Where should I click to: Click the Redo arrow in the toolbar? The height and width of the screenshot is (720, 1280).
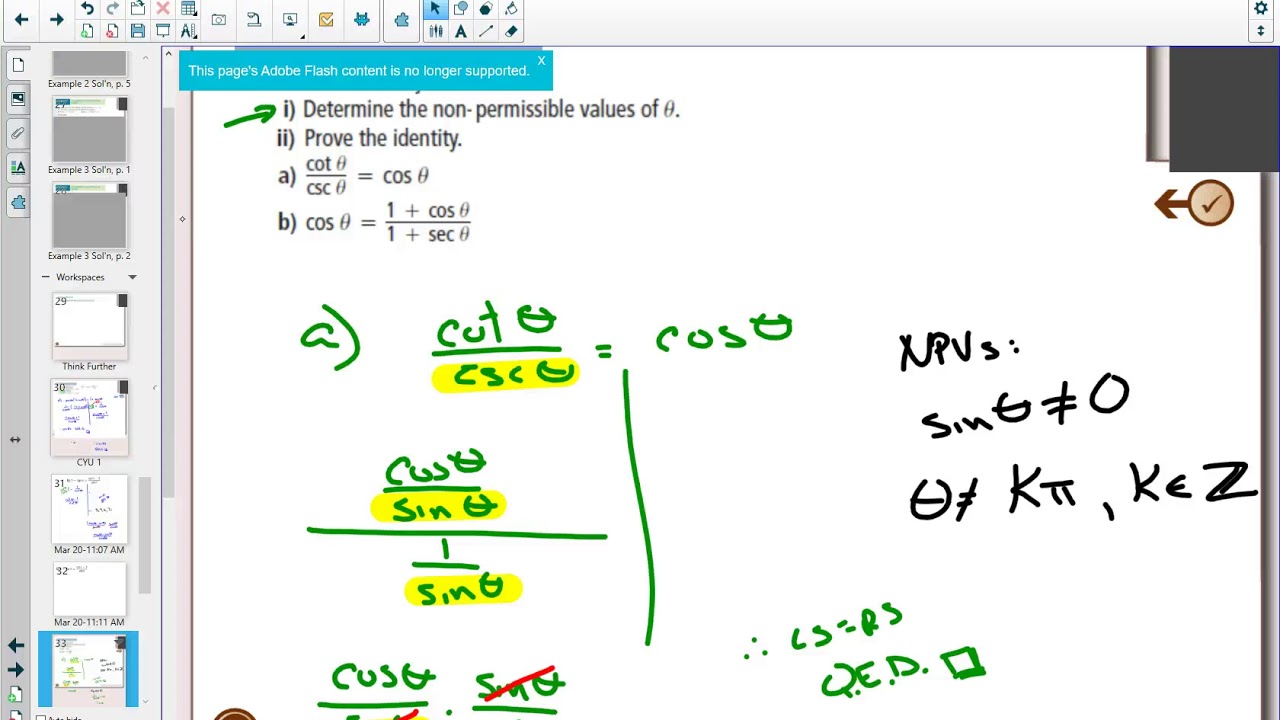point(112,9)
